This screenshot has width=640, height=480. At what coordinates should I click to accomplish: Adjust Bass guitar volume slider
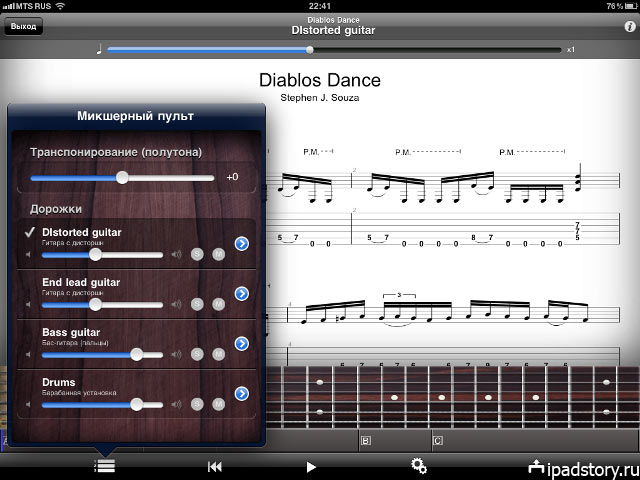coord(137,355)
